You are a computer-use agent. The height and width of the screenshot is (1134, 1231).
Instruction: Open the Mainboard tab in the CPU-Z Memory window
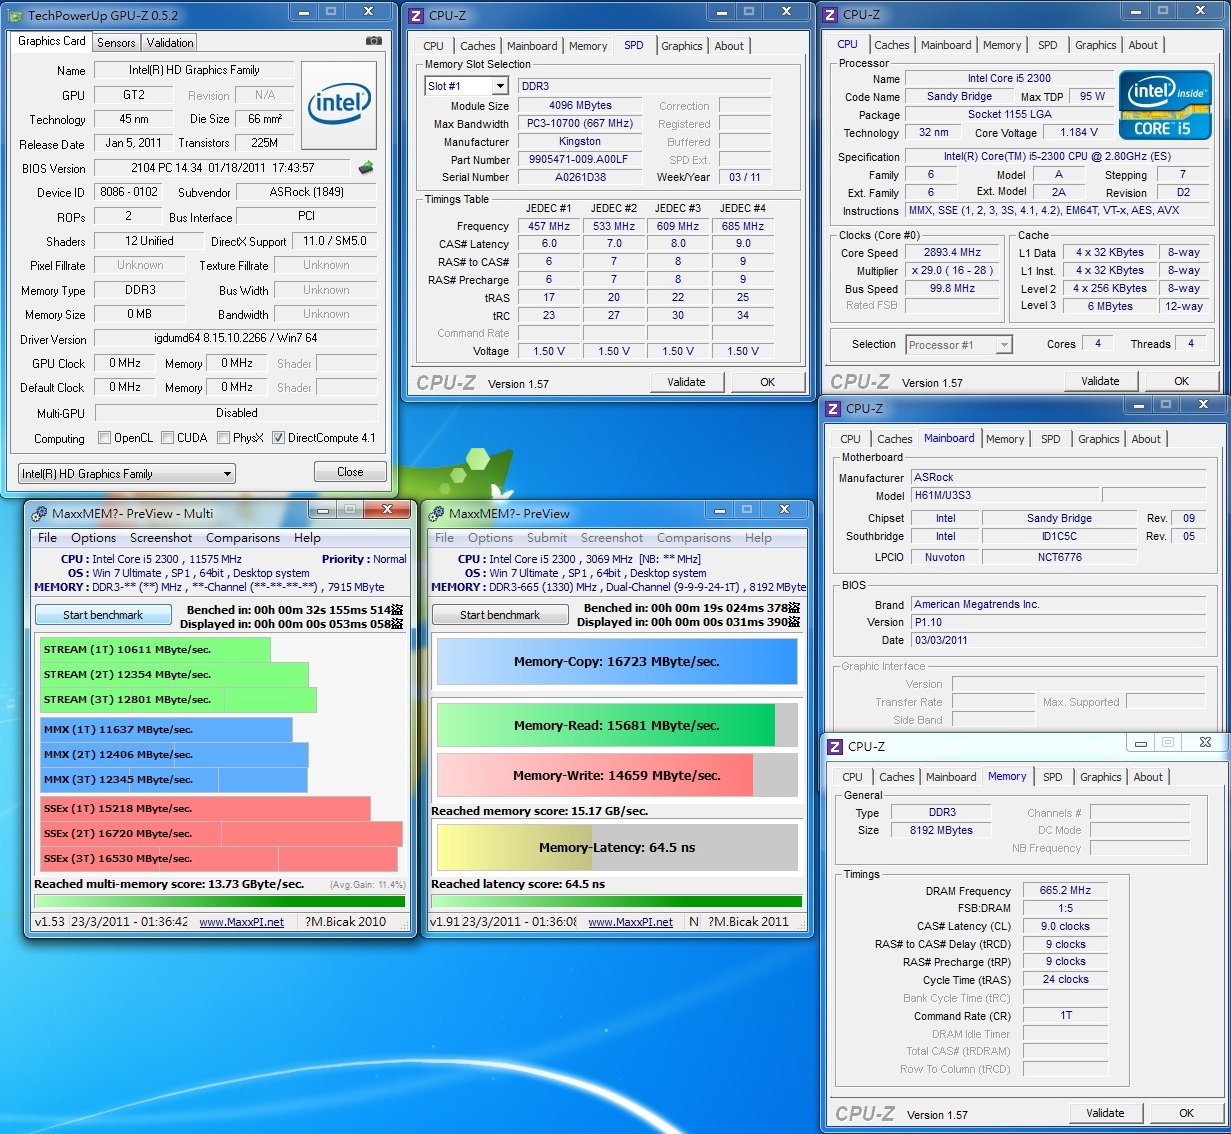coord(951,777)
